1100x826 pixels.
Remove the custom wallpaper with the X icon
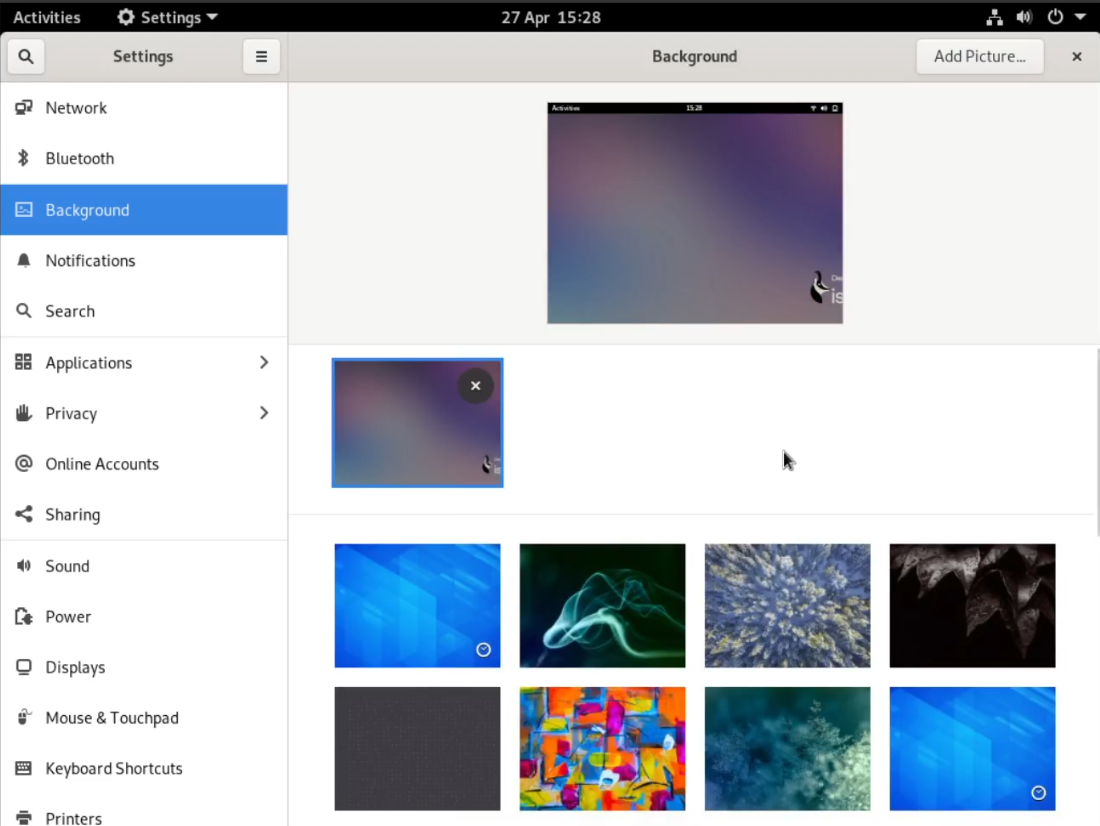[475, 386]
